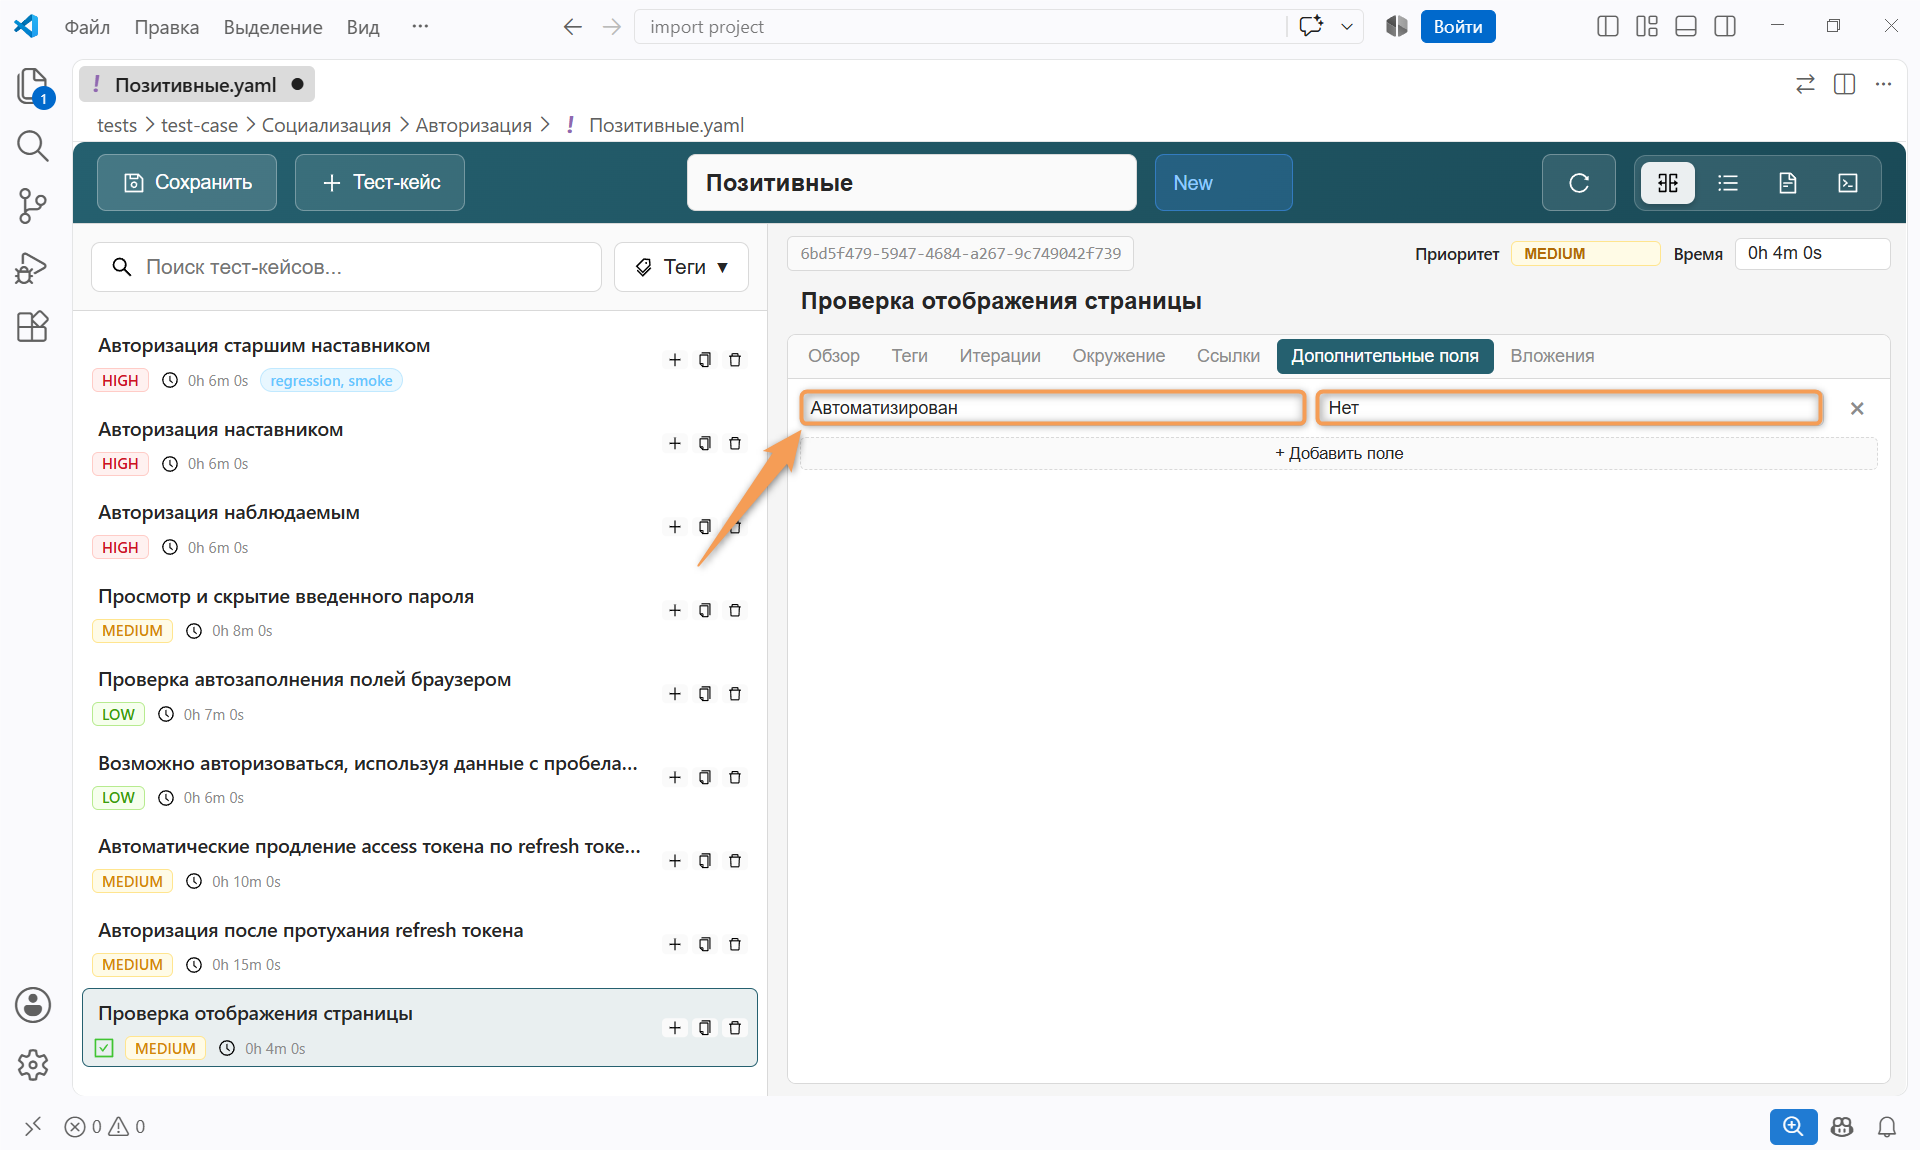Click the Сохранить button
Image resolution: width=1920 pixels, height=1150 pixels.
[x=187, y=183]
